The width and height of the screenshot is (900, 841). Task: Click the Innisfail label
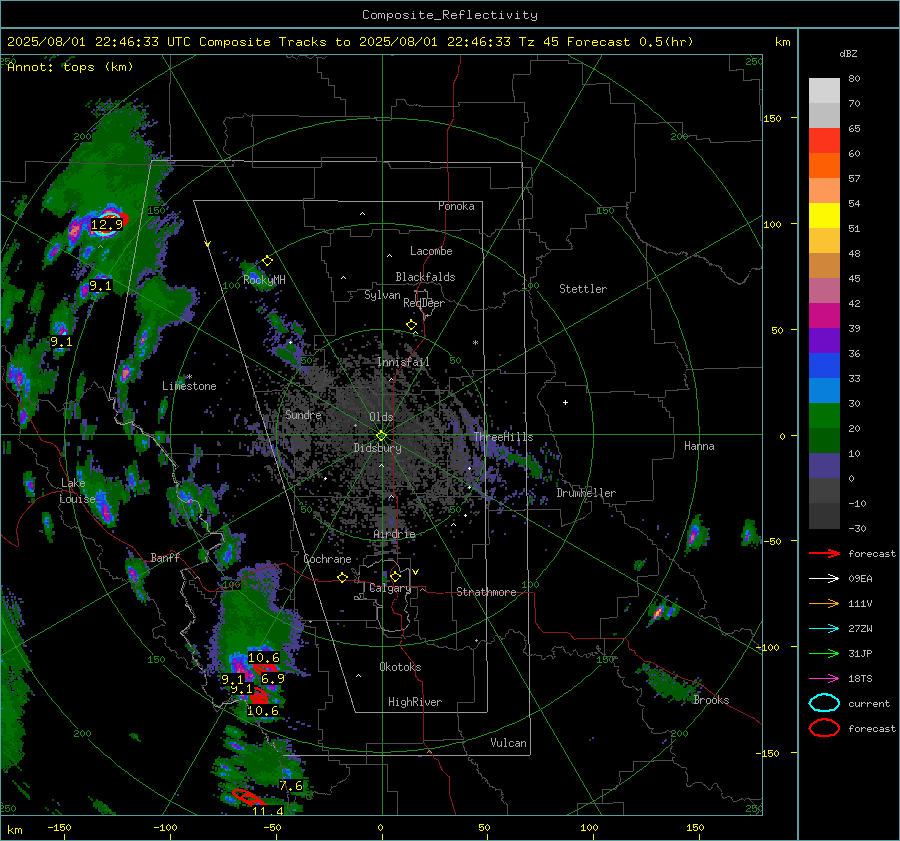[403, 362]
